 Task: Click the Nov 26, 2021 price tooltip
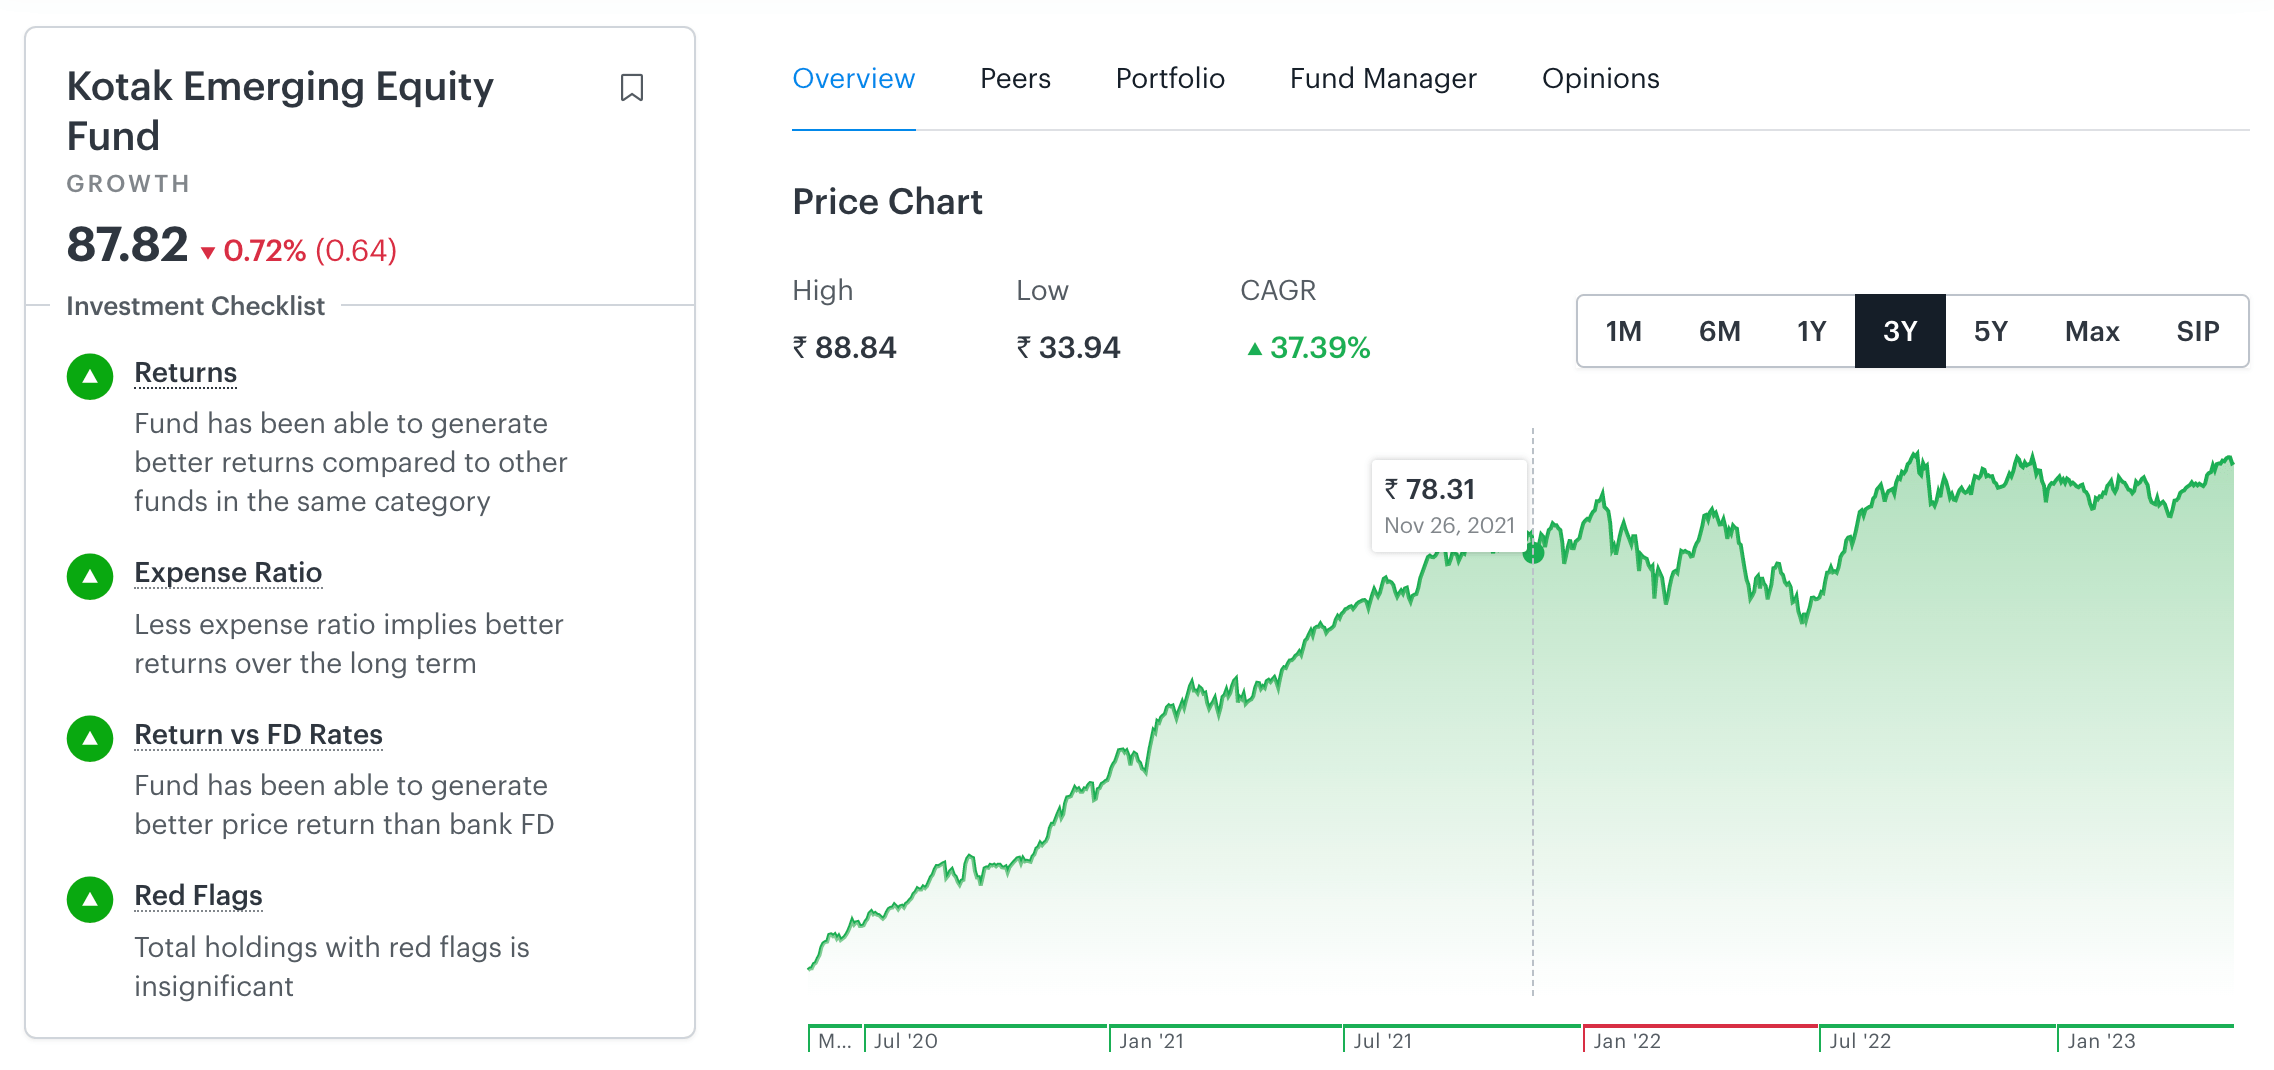pos(1448,504)
